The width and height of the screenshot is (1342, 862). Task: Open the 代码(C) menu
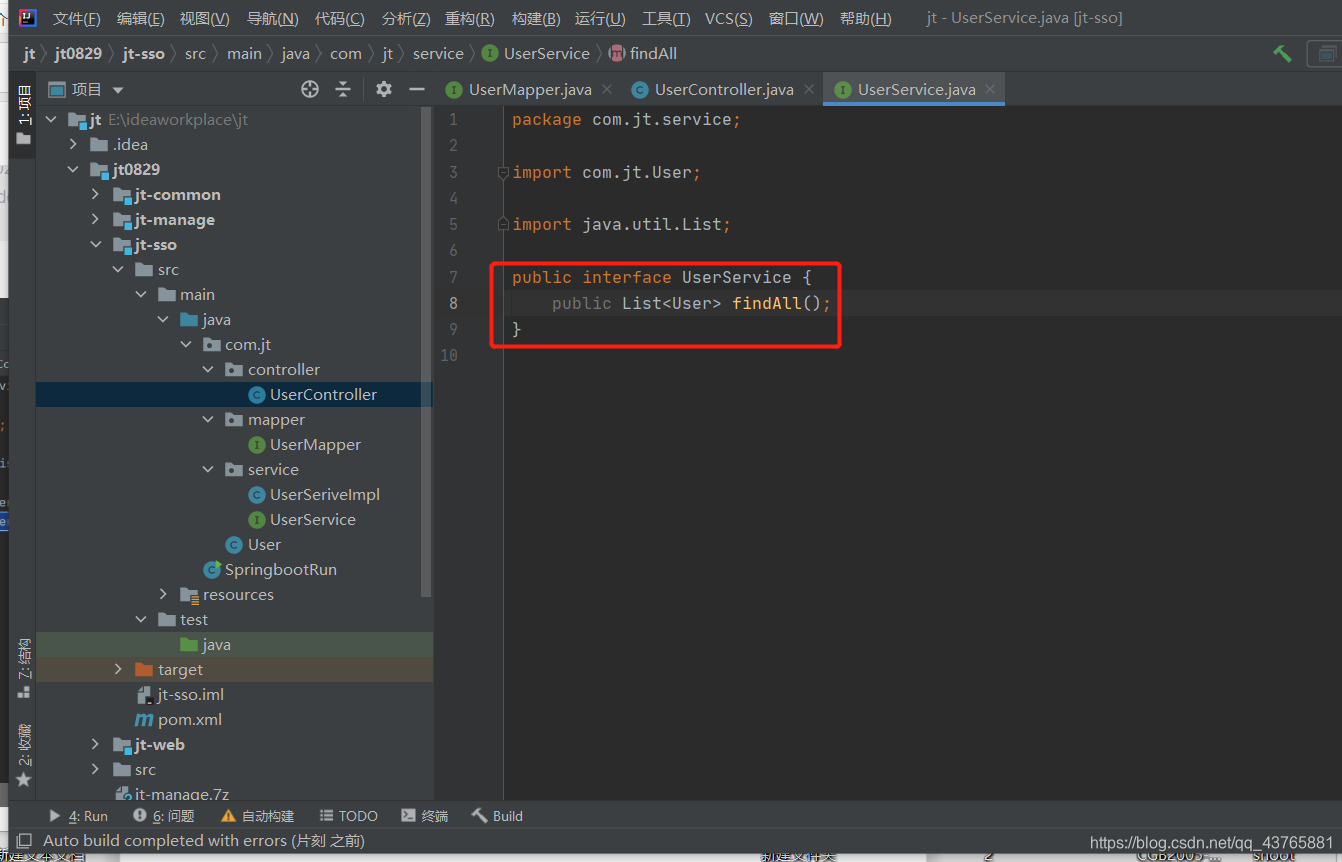339,18
